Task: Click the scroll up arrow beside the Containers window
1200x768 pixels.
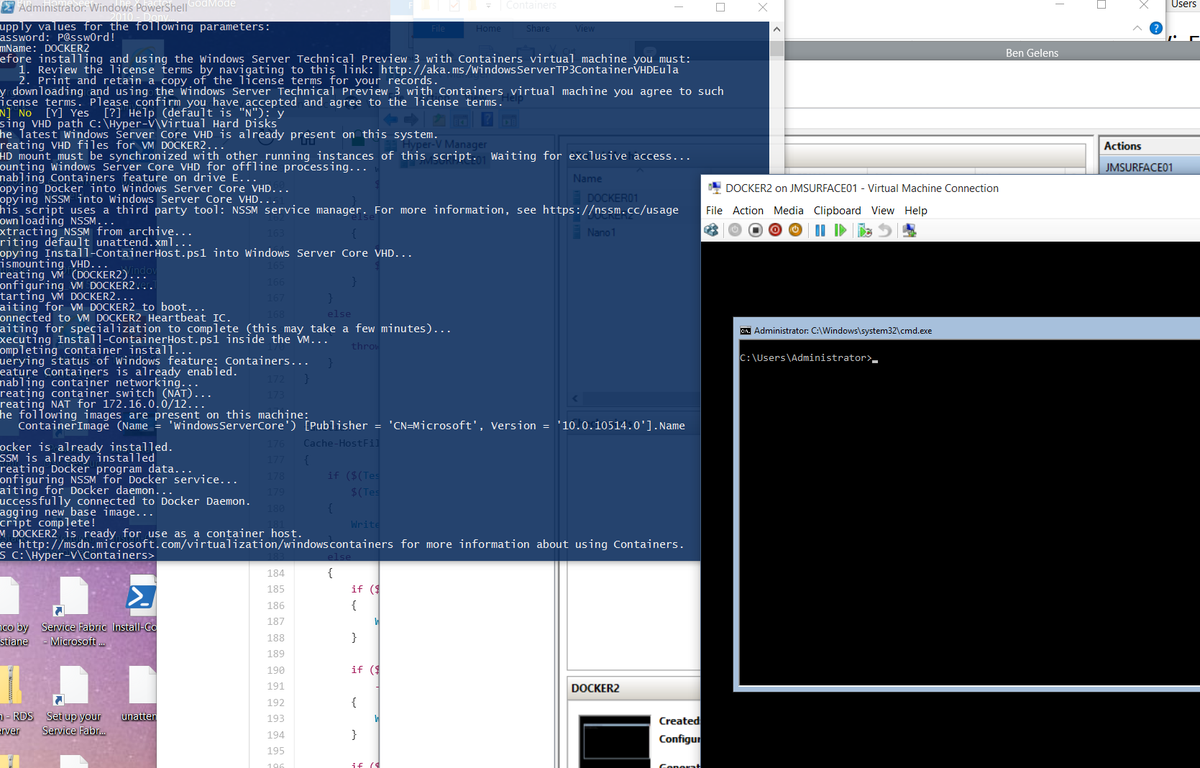Action: (777, 29)
